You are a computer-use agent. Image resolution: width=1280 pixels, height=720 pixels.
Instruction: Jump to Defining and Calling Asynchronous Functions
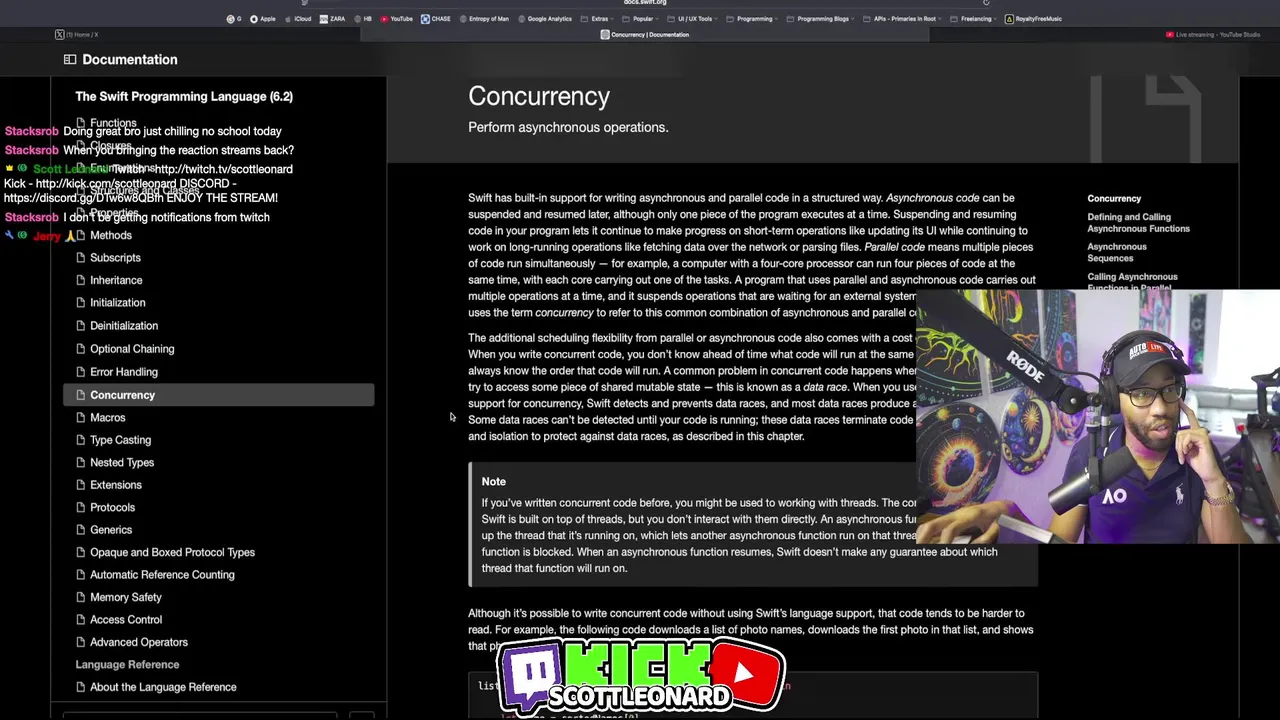click(x=1138, y=223)
